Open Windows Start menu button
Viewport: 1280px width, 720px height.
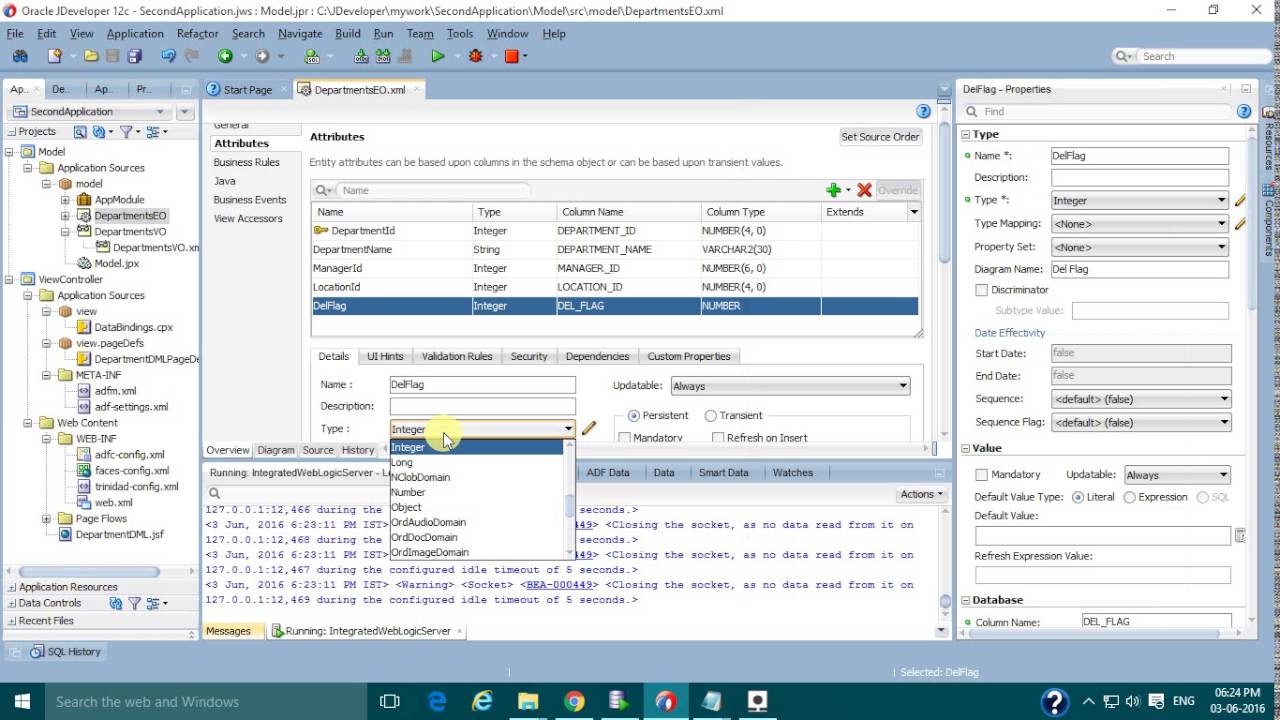point(22,701)
